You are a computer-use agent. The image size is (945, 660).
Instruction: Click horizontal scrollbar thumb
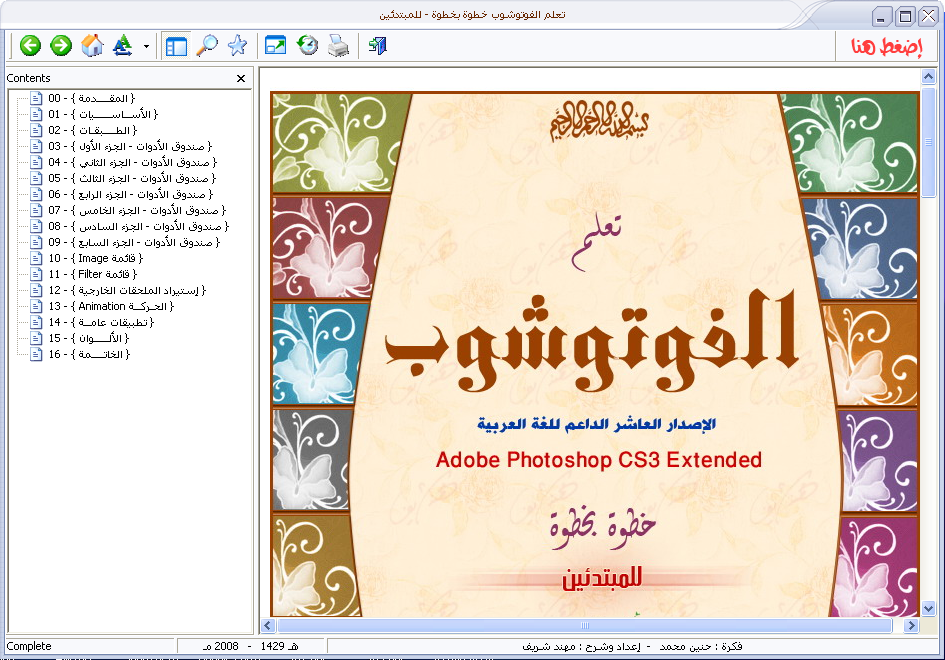pos(585,626)
